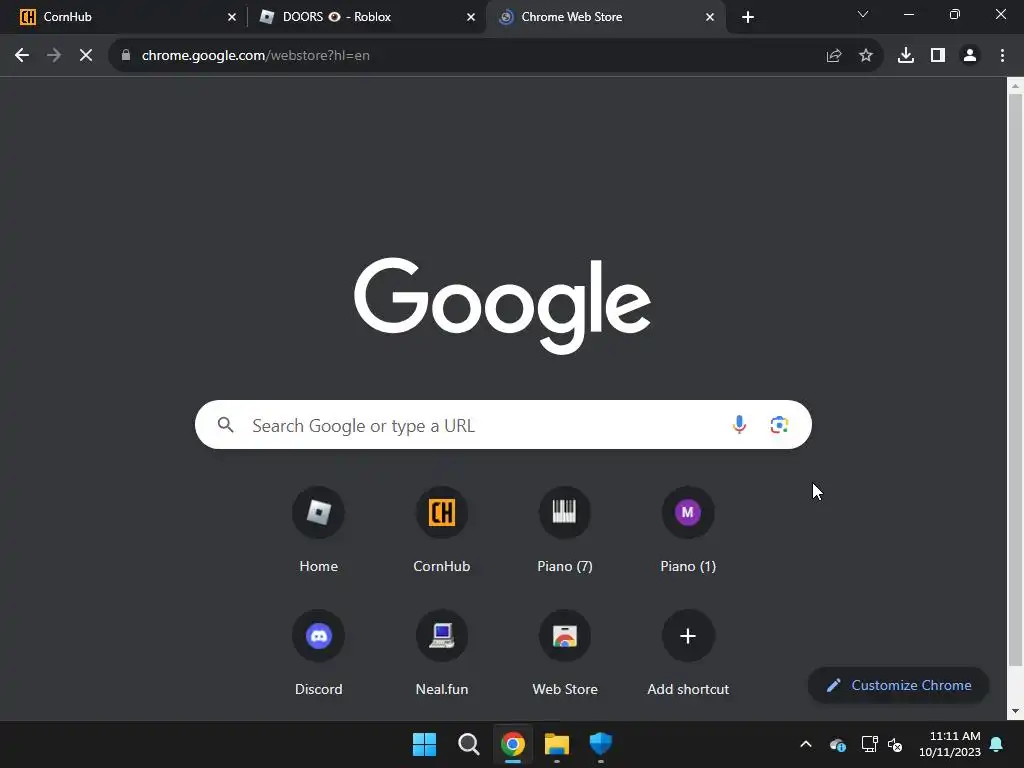Viewport: 1024px width, 768px height.
Task: Click the Customize Chrome button
Action: pos(899,685)
